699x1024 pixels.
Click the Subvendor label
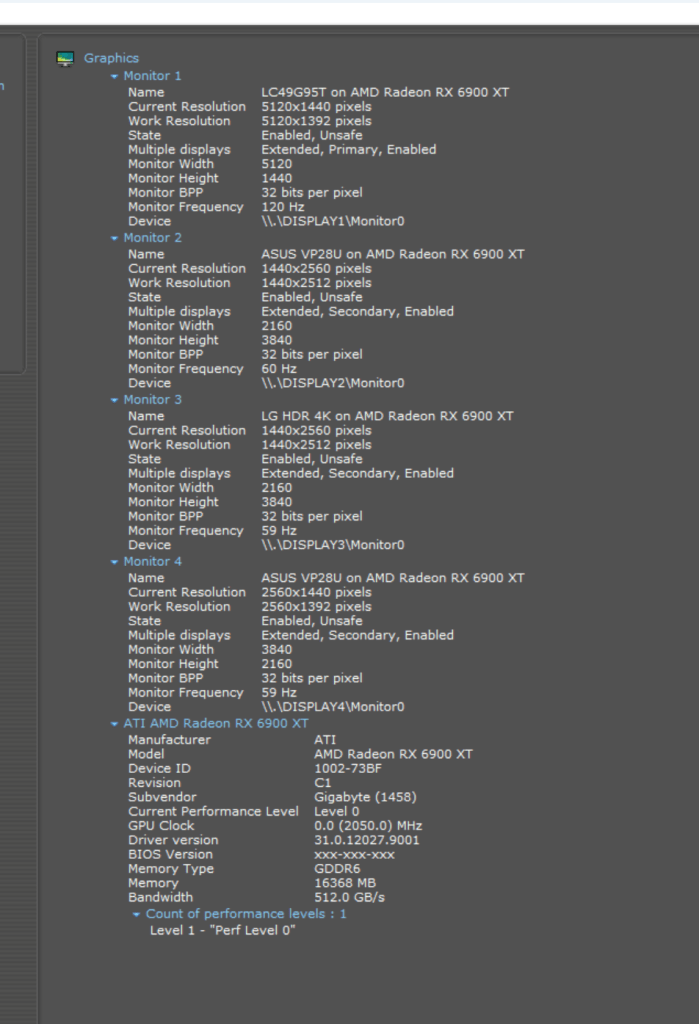click(x=162, y=797)
